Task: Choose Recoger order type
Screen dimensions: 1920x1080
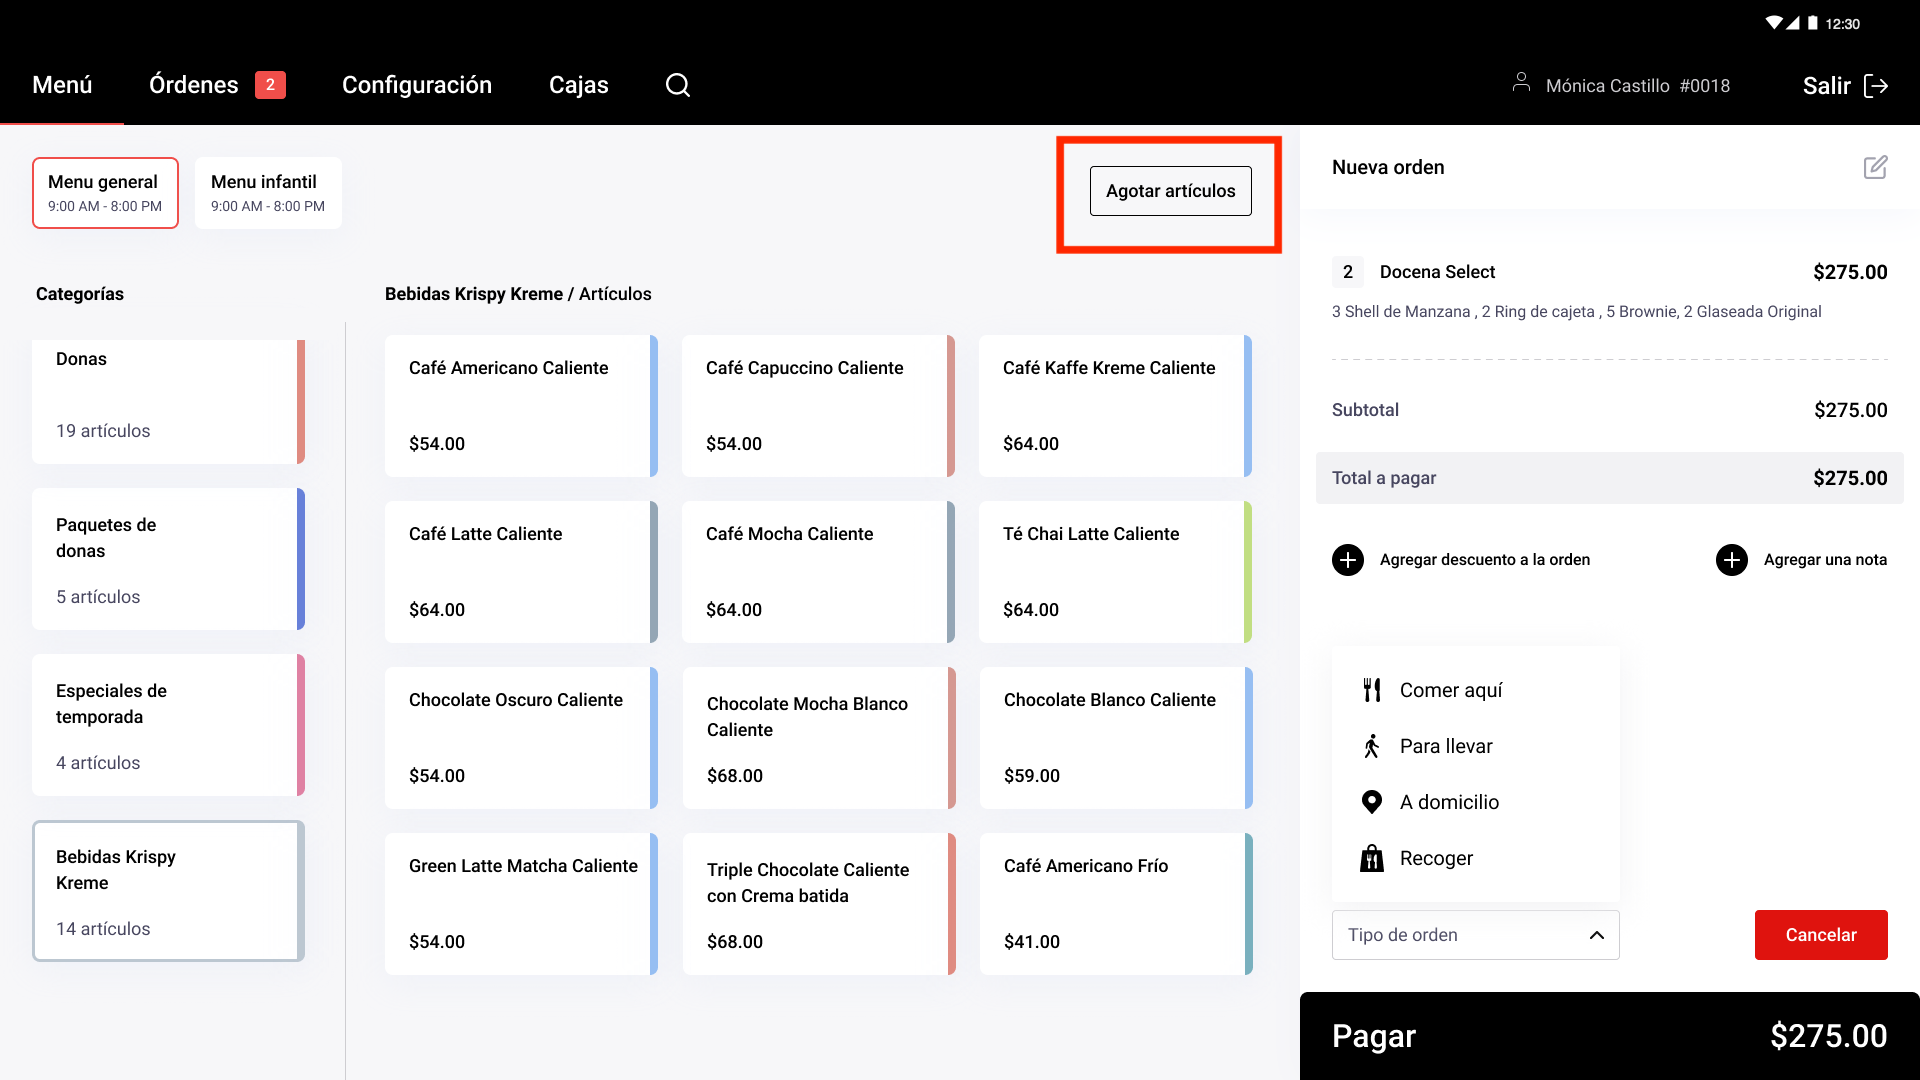Action: (1476, 858)
